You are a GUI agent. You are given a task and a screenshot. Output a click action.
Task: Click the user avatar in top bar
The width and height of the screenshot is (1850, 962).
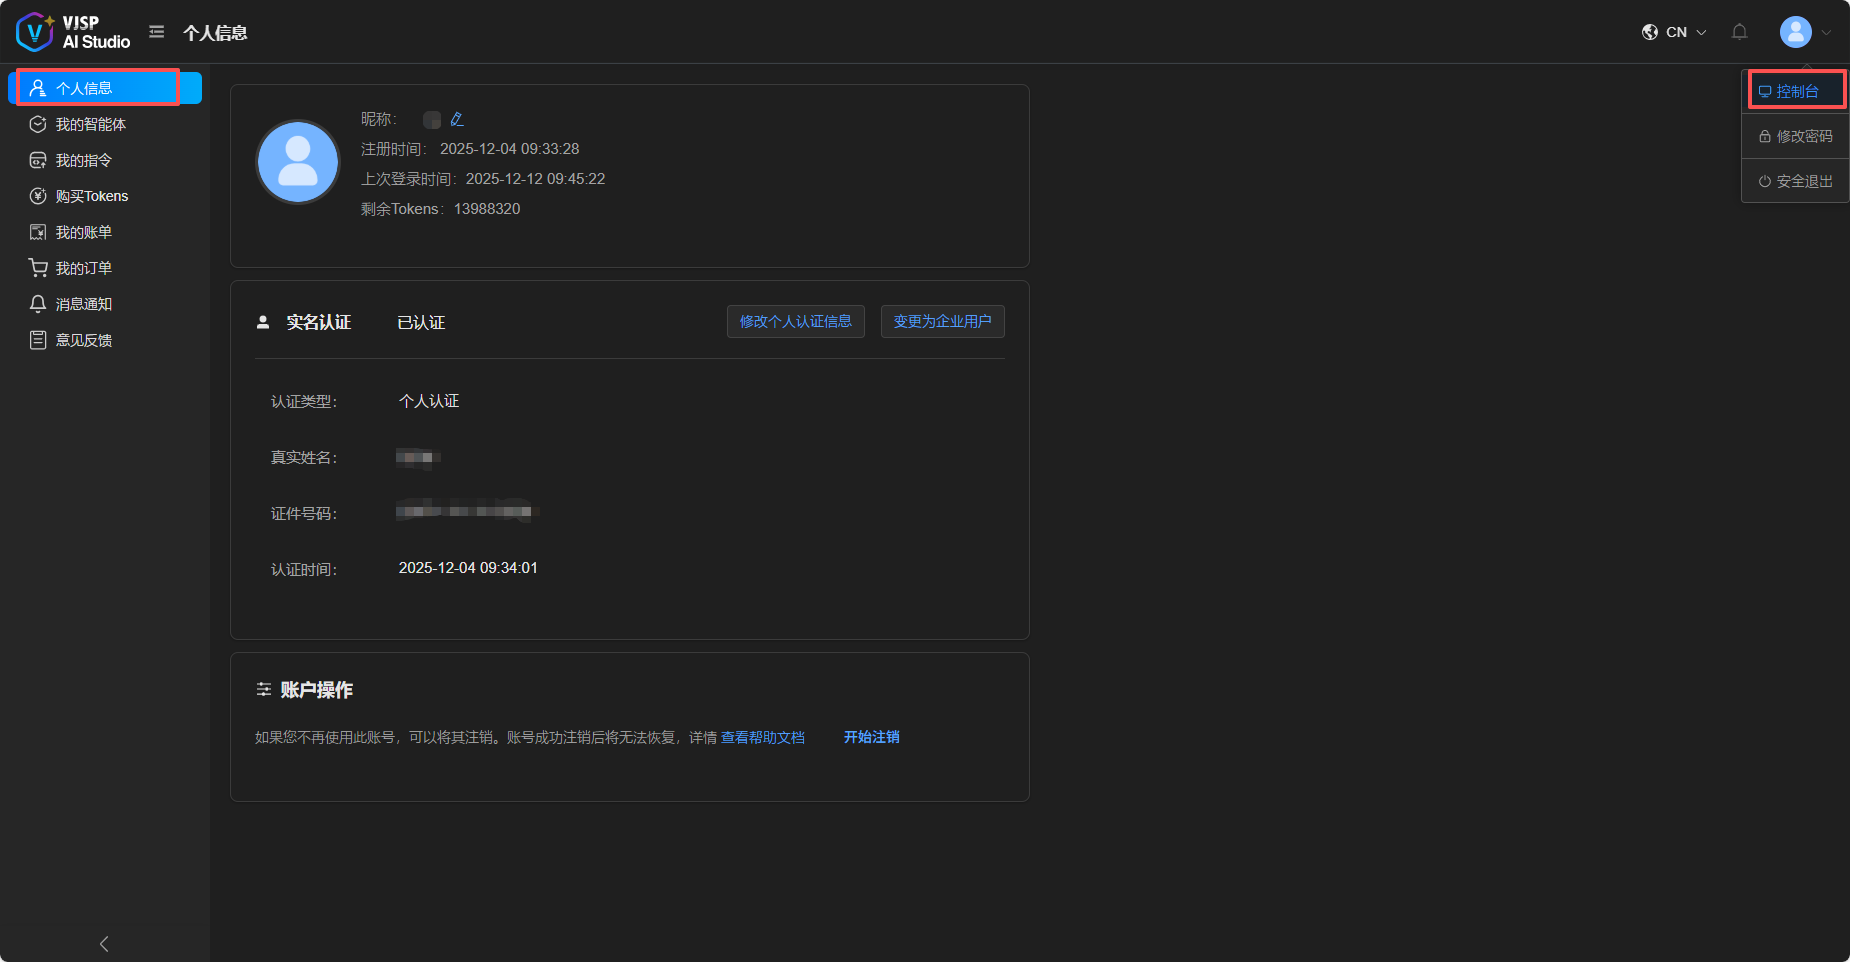tap(1795, 32)
